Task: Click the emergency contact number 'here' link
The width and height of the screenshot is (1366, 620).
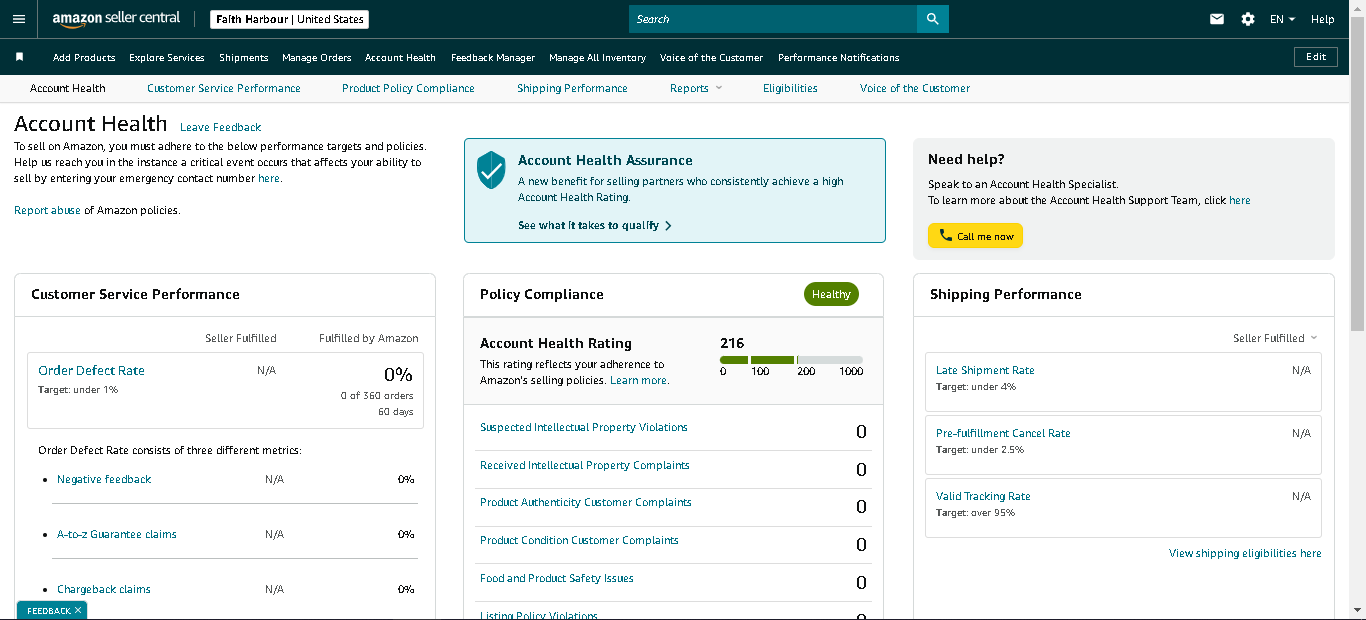Action: [x=269, y=178]
